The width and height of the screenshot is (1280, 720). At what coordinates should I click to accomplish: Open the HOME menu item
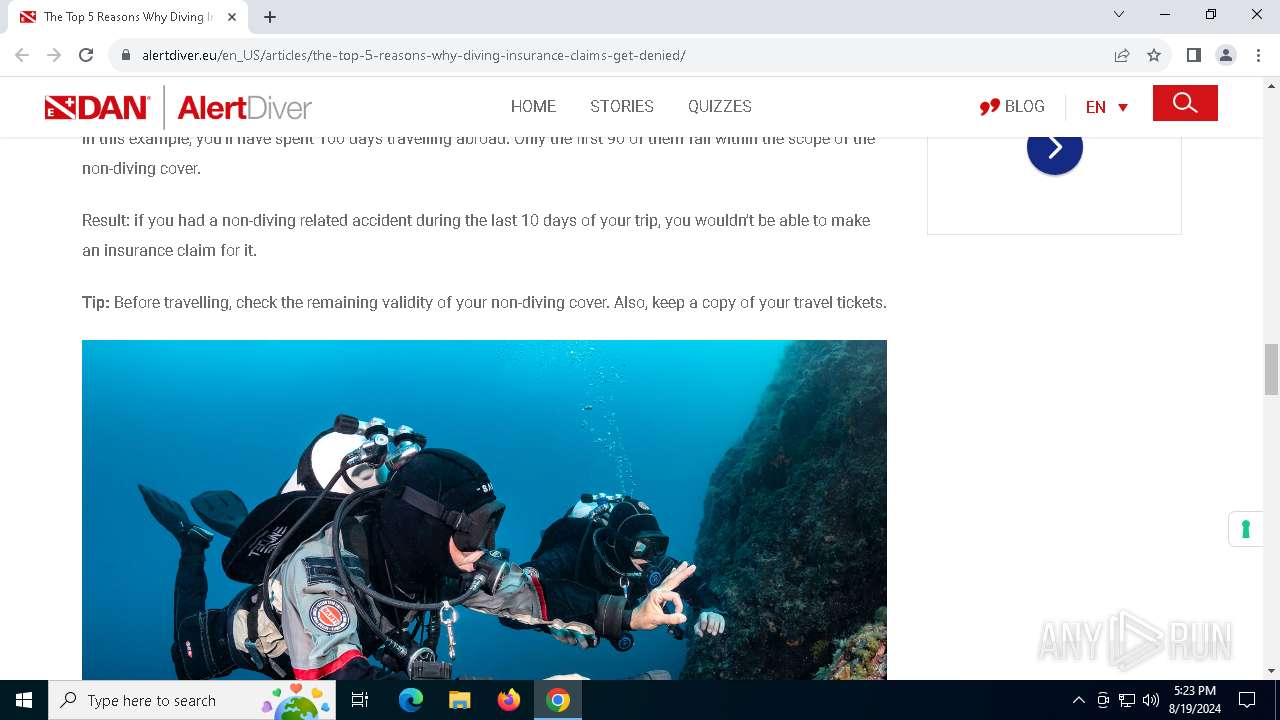click(x=533, y=106)
